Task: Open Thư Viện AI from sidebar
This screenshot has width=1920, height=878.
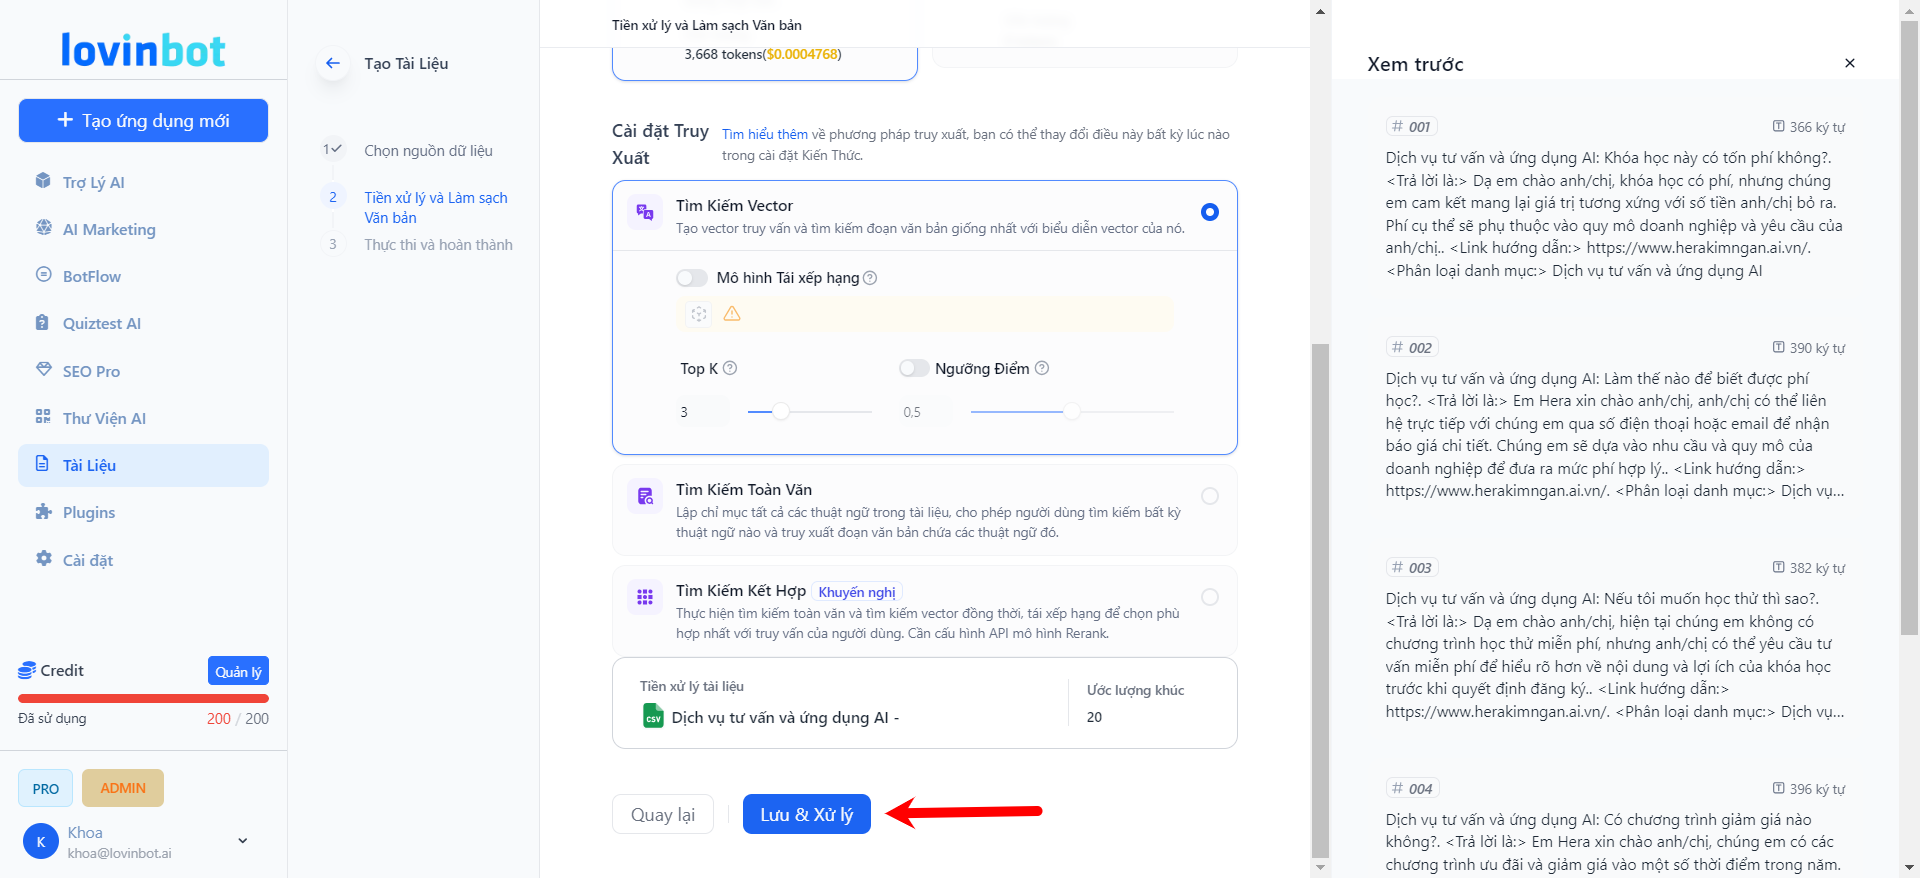Action: [44, 417]
